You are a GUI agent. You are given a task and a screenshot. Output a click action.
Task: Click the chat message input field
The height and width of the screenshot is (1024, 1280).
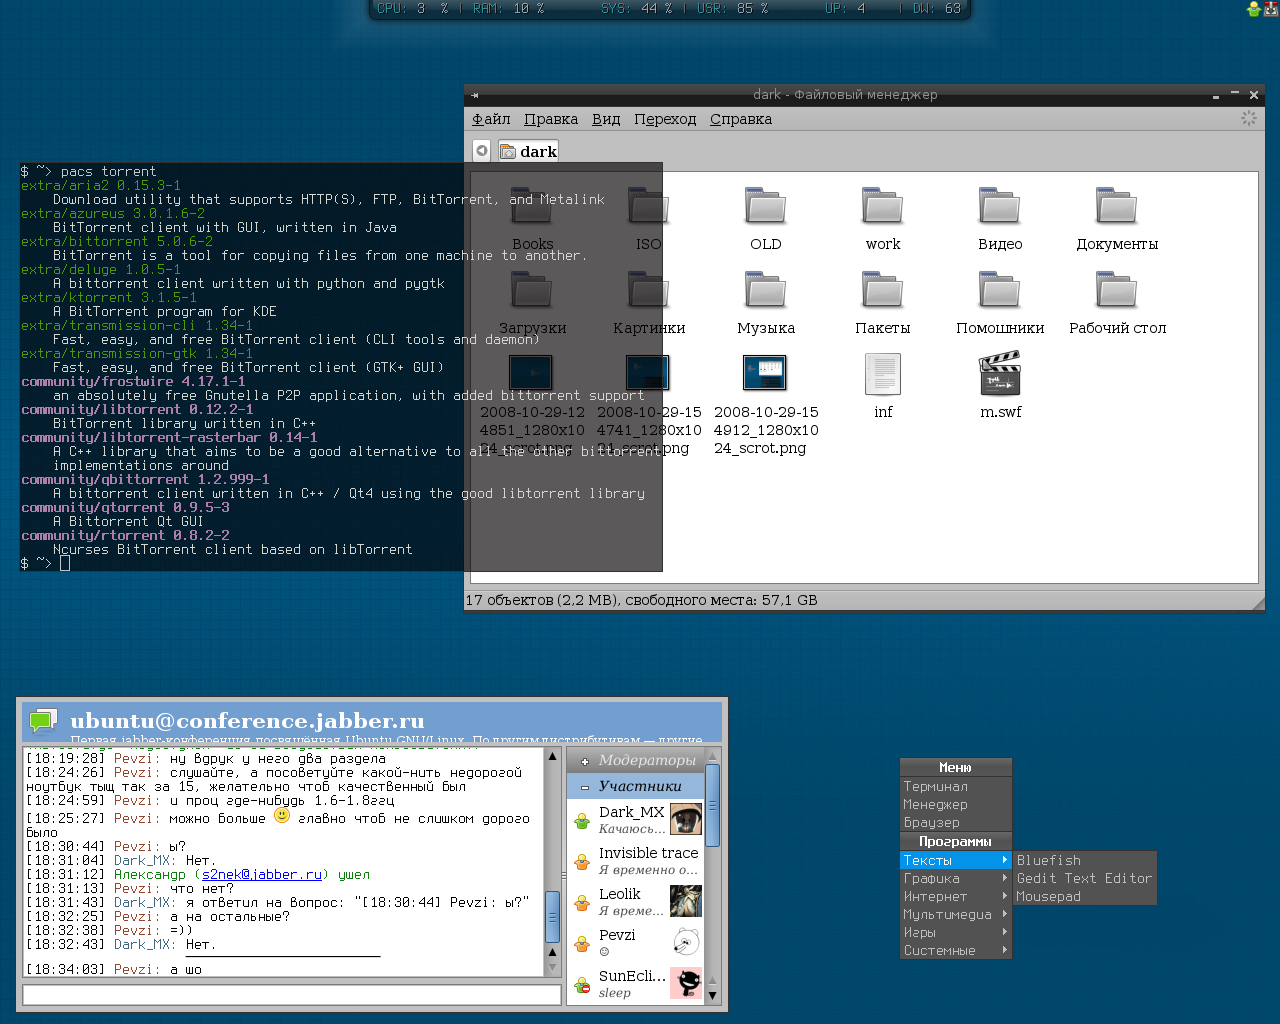pyautogui.click(x=292, y=995)
